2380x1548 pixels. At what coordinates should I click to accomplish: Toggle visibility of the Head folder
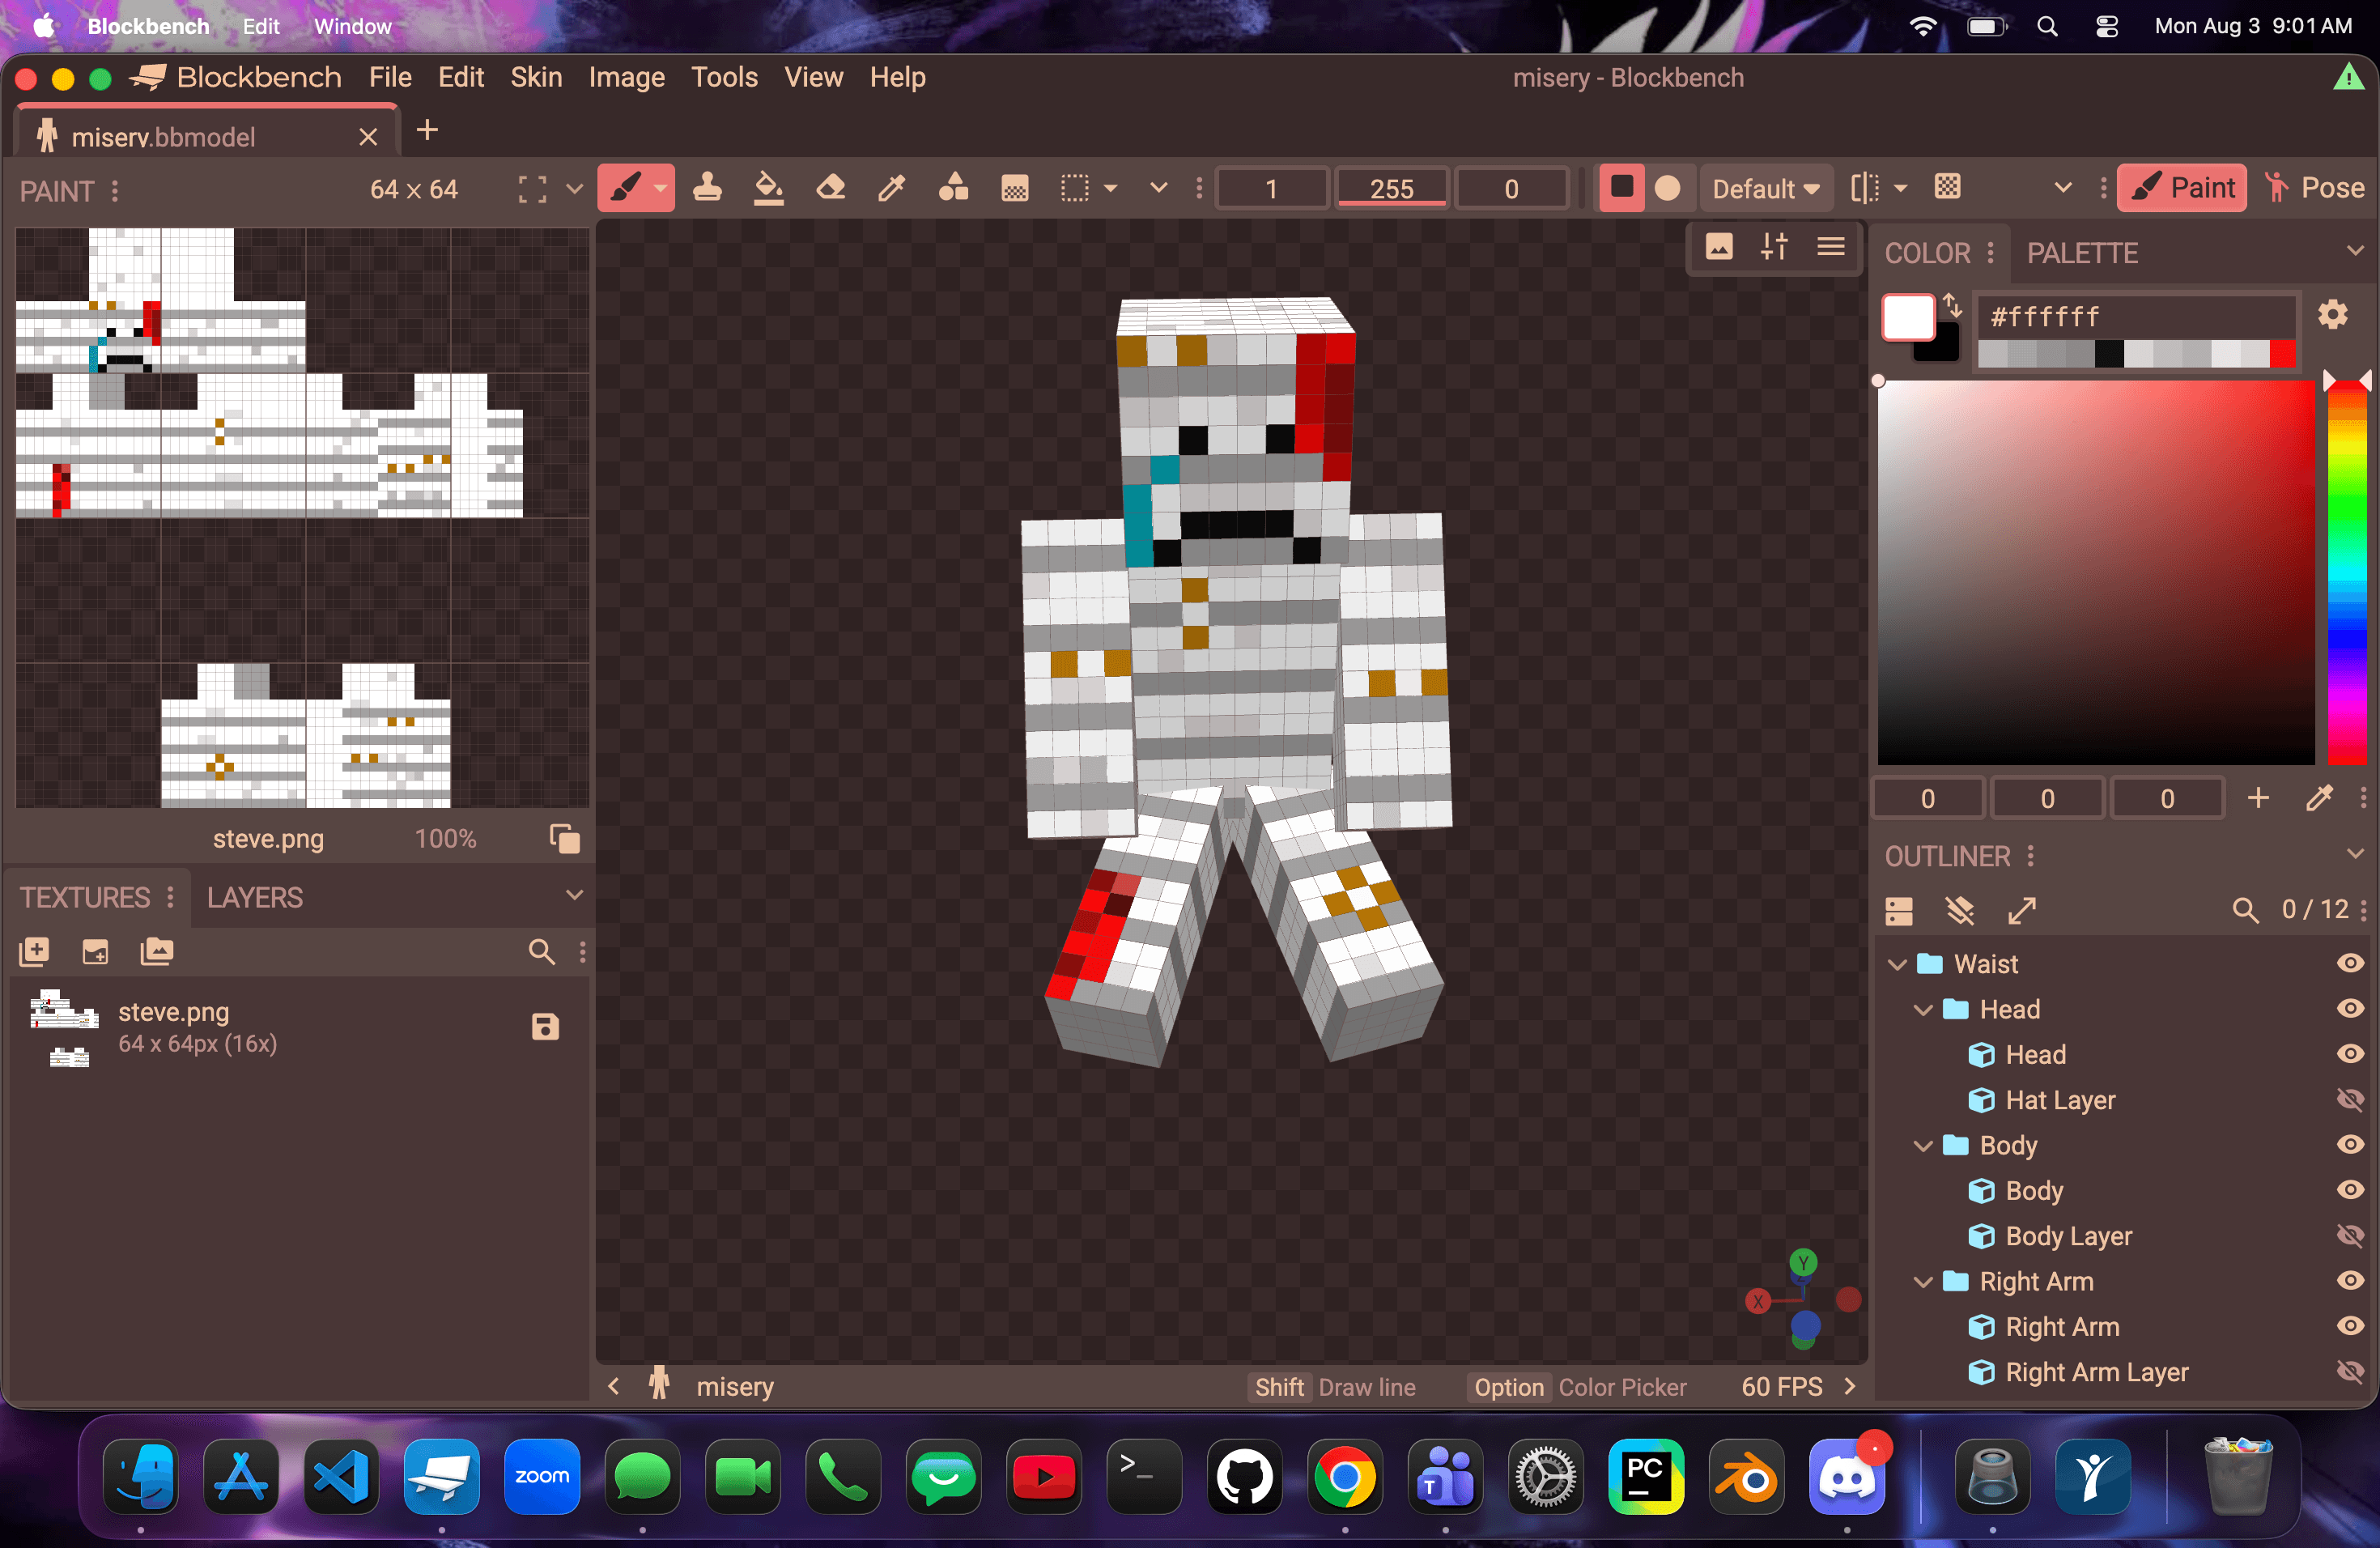point(2350,1008)
